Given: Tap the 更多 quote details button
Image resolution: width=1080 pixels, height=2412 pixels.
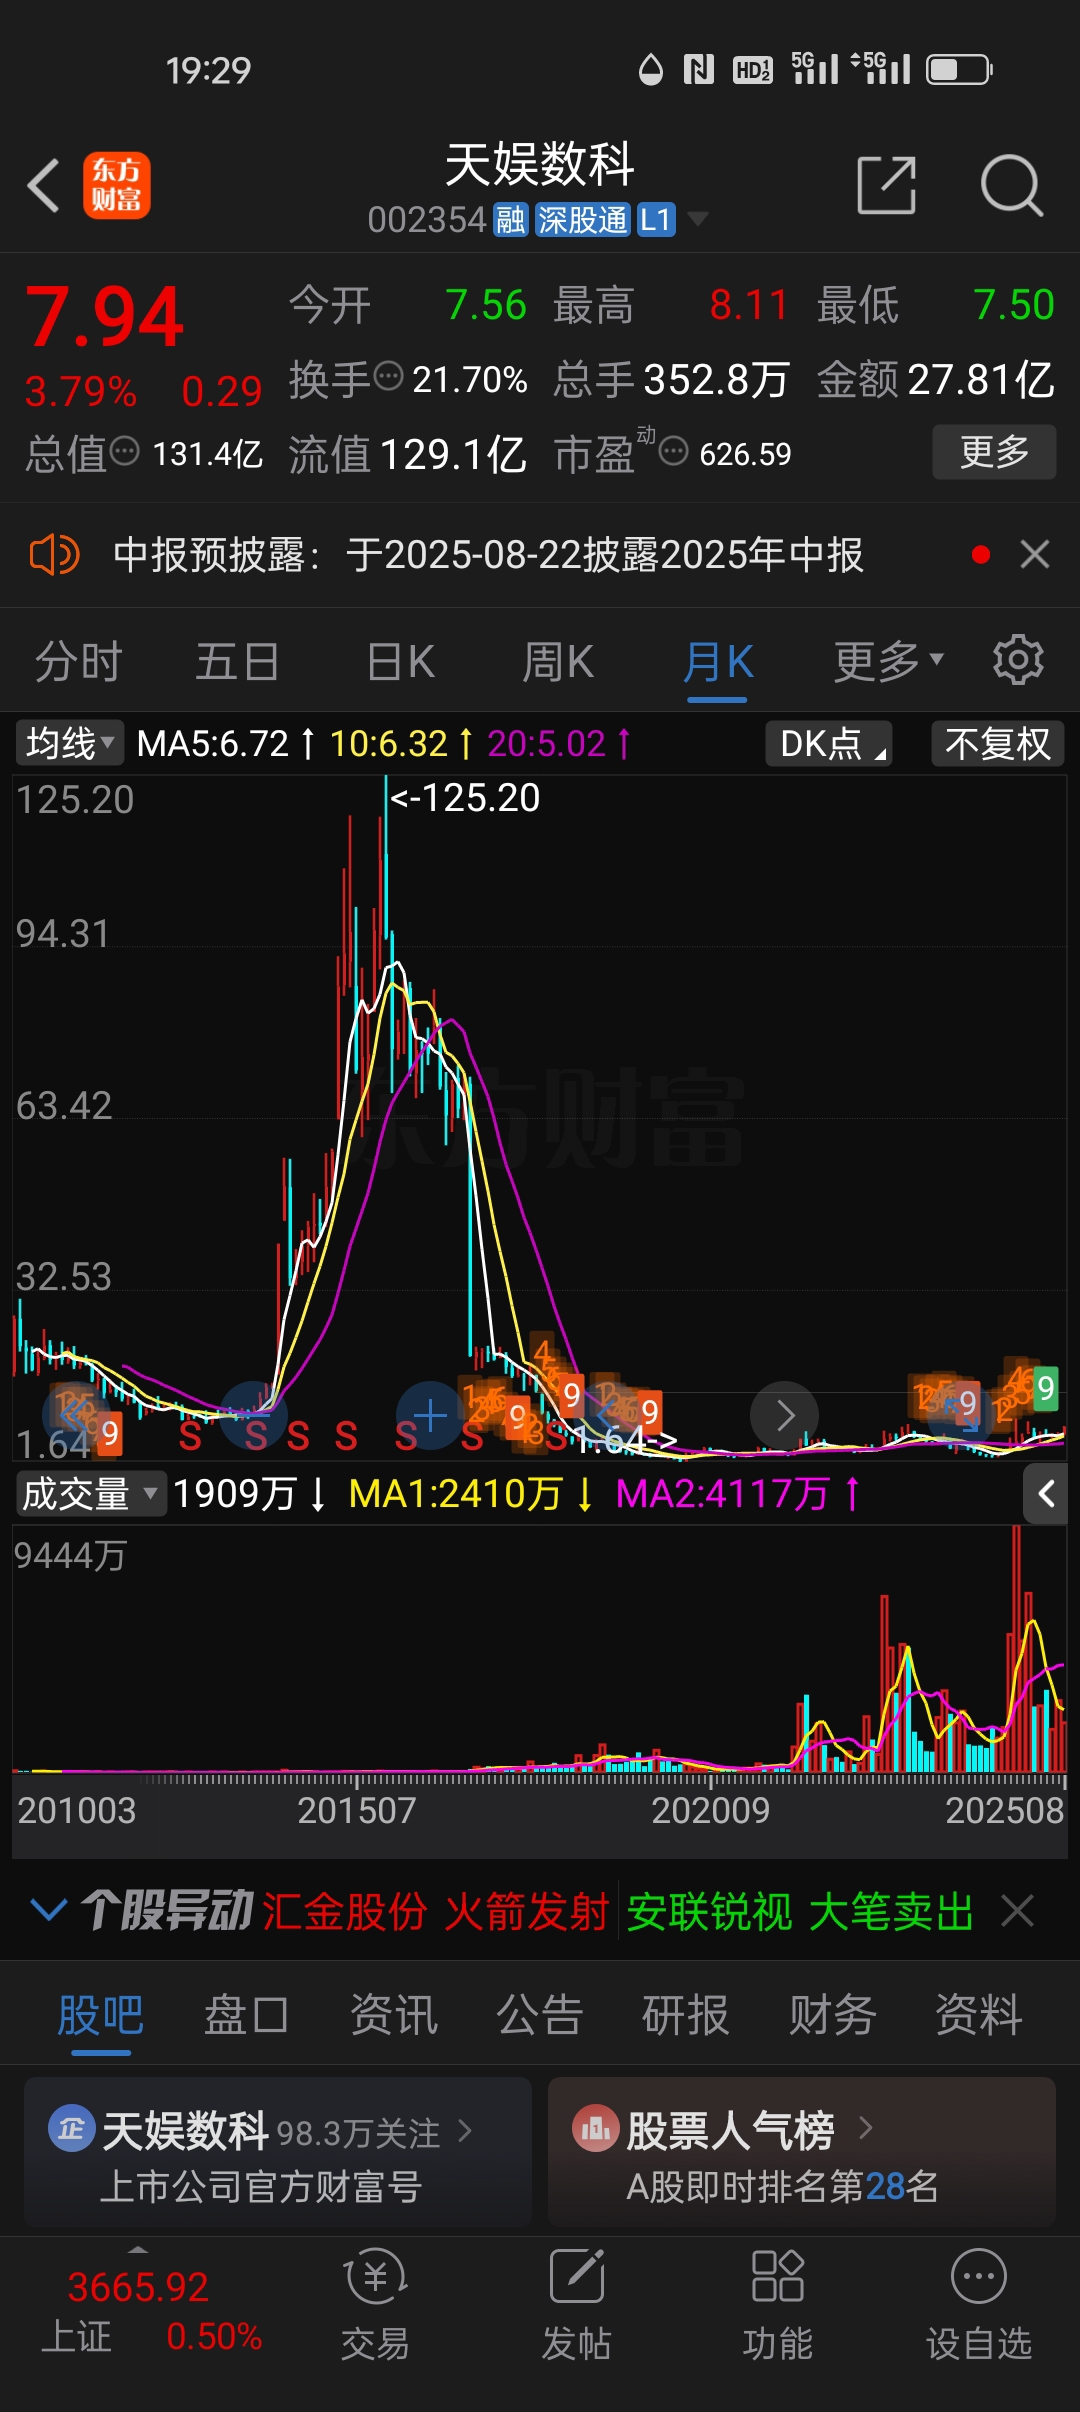Looking at the screenshot, I should tap(994, 452).
